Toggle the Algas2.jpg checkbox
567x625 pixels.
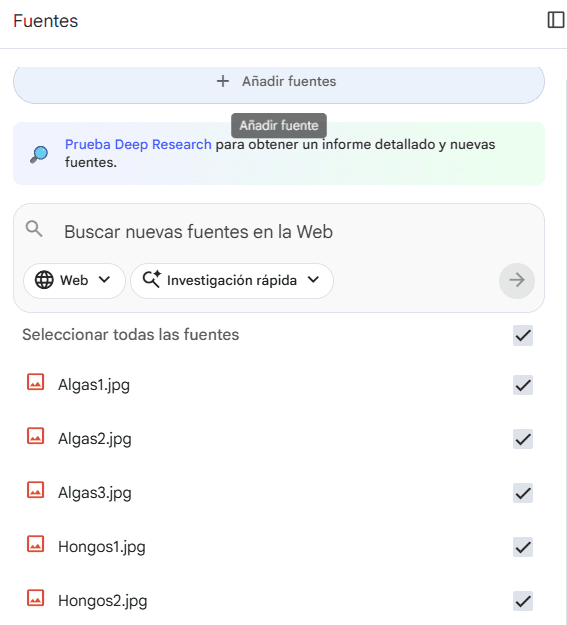pyautogui.click(x=523, y=439)
